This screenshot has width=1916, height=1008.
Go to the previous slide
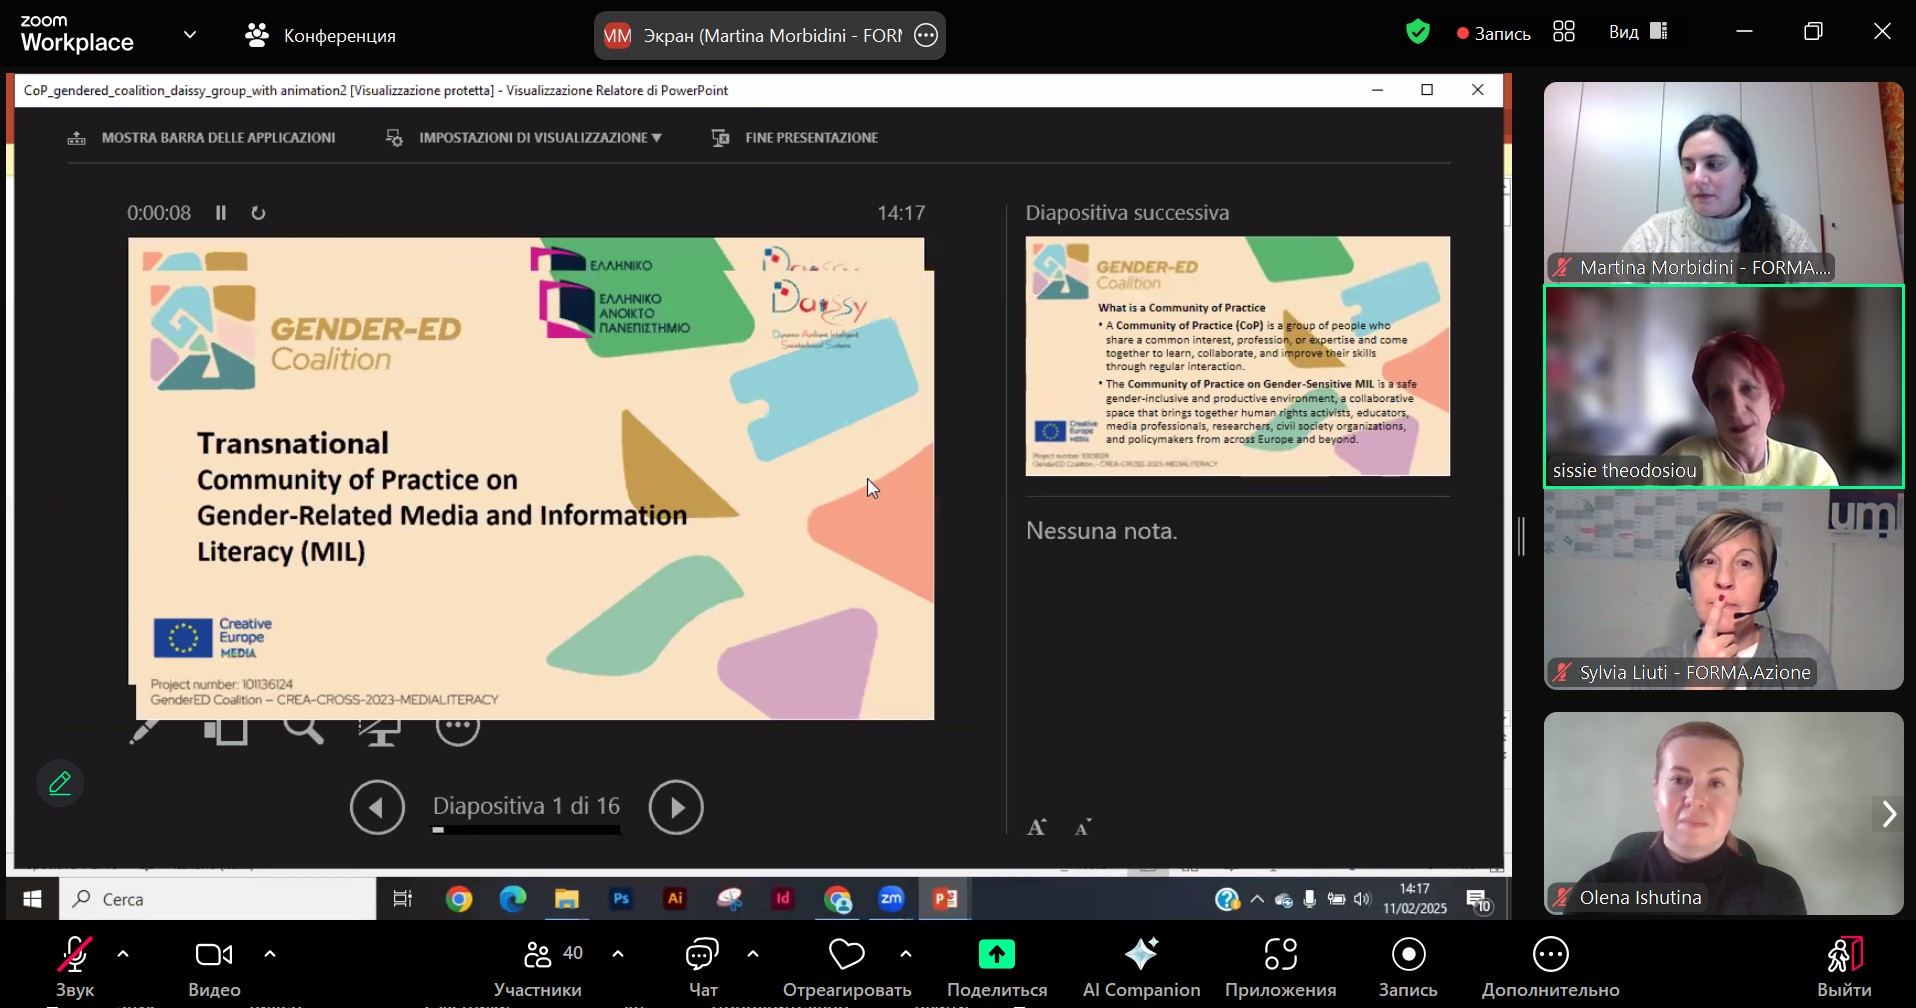377,807
